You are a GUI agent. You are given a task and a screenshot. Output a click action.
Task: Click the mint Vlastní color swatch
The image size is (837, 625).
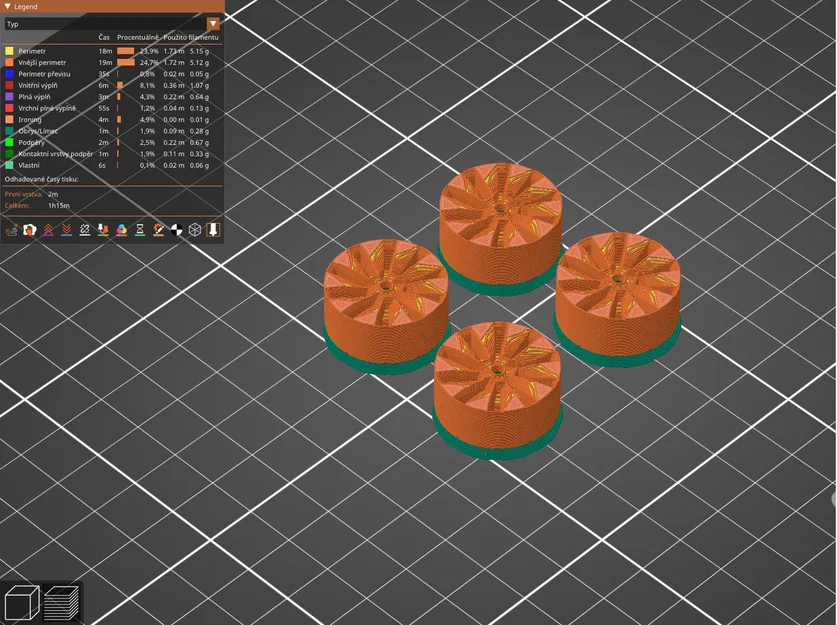(x=9, y=165)
